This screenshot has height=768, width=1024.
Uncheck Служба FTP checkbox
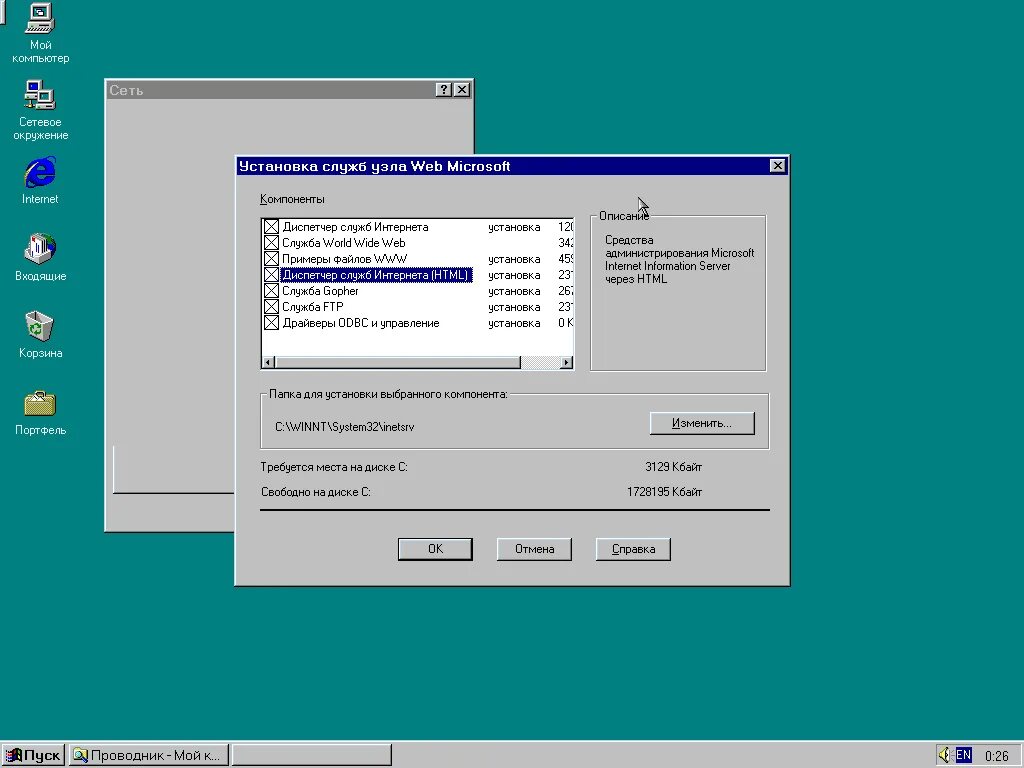(x=271, y=307)
